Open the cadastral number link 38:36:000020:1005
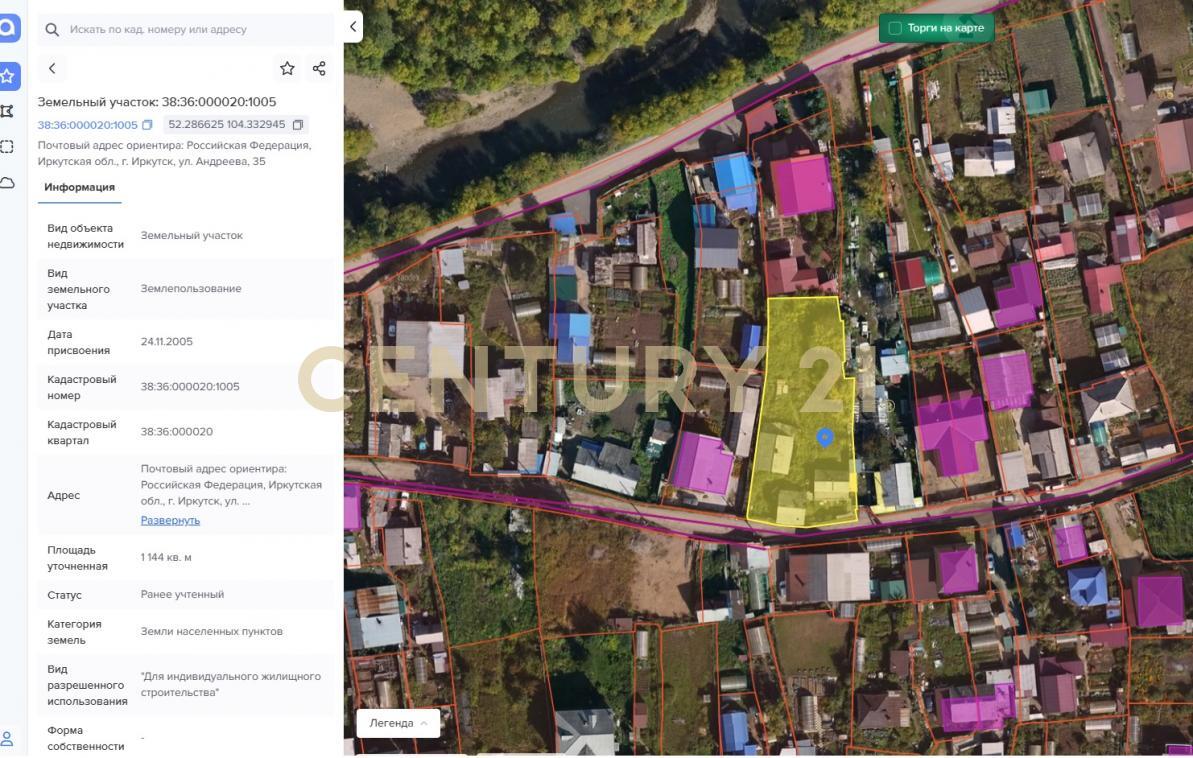Viewport: 1193px width, 758px height. pyautogui.click(x=87, y=125)
